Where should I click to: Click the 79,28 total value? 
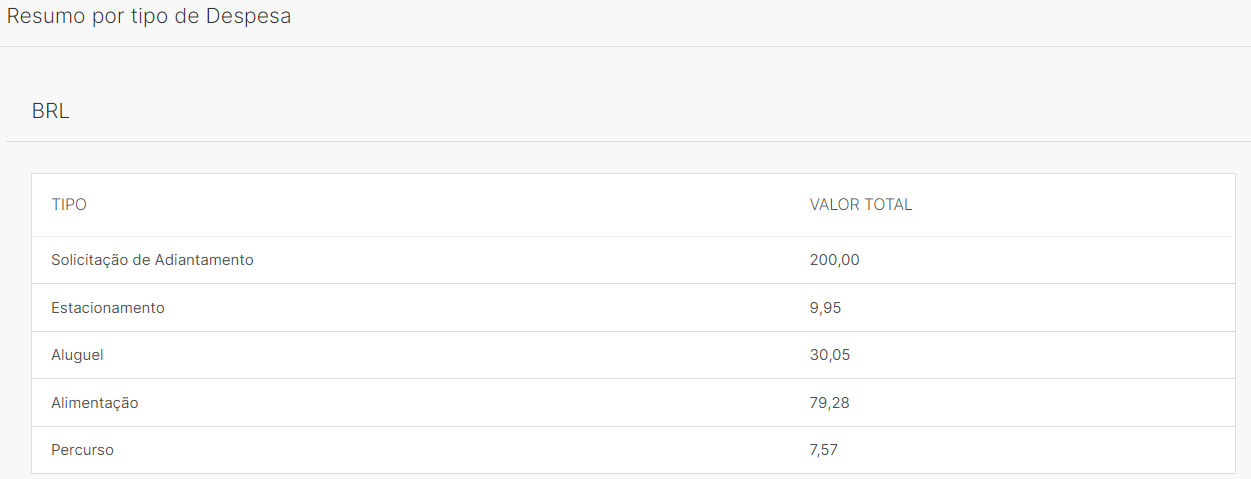(x=830, y=403)
